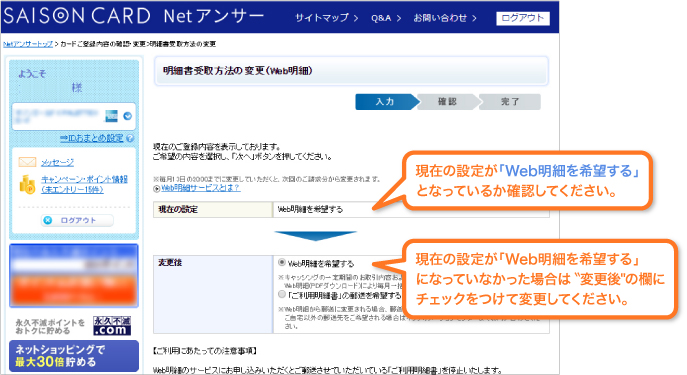
Task: Click the sidebar ログアウト button
Action: coord(77,220)
